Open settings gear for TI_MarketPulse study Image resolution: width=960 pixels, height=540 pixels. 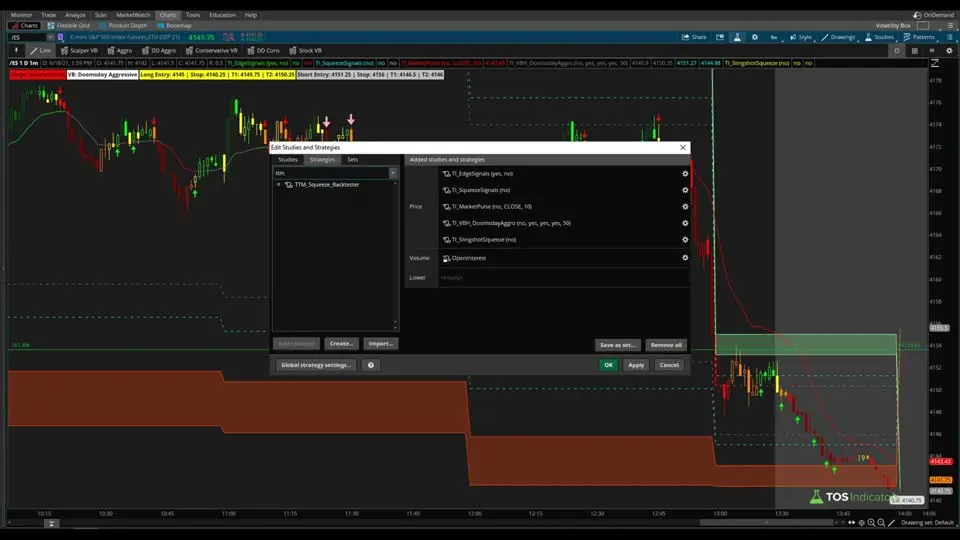tap(685, 207)
